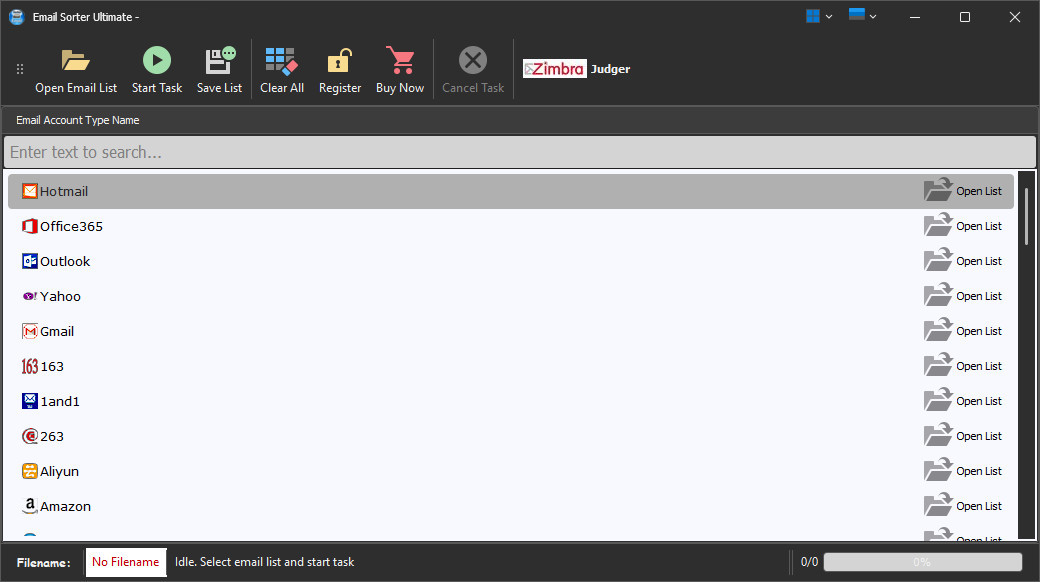Image resolution: width=1040 pixels, height=582 pixels.
Task: Select the Outlook row label
Action: 65,261
